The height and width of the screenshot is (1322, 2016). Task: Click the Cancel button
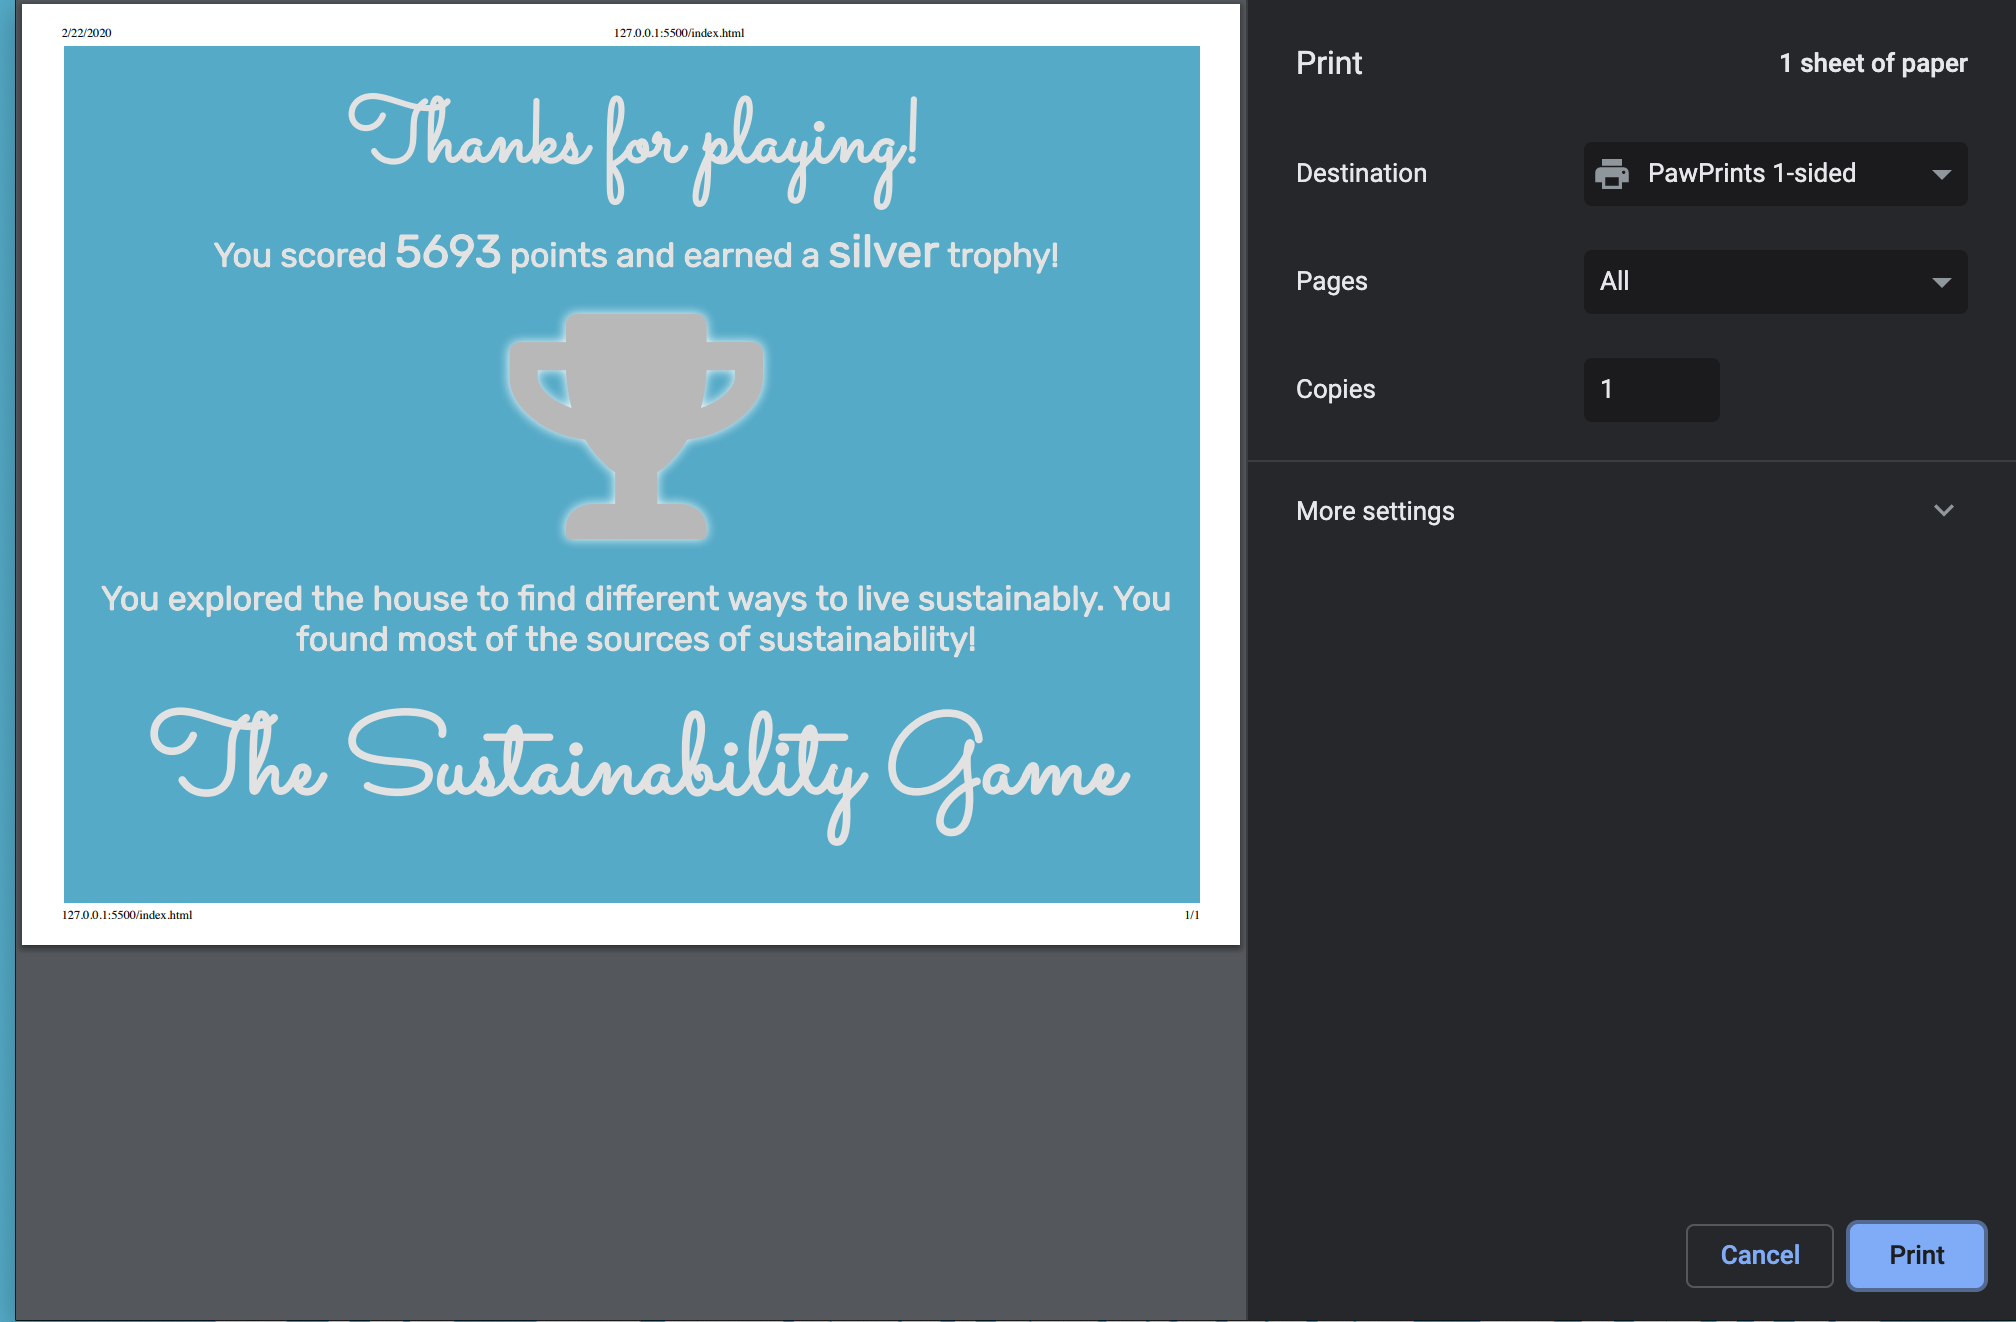pyautogui.click(x=1759, y=1255)
